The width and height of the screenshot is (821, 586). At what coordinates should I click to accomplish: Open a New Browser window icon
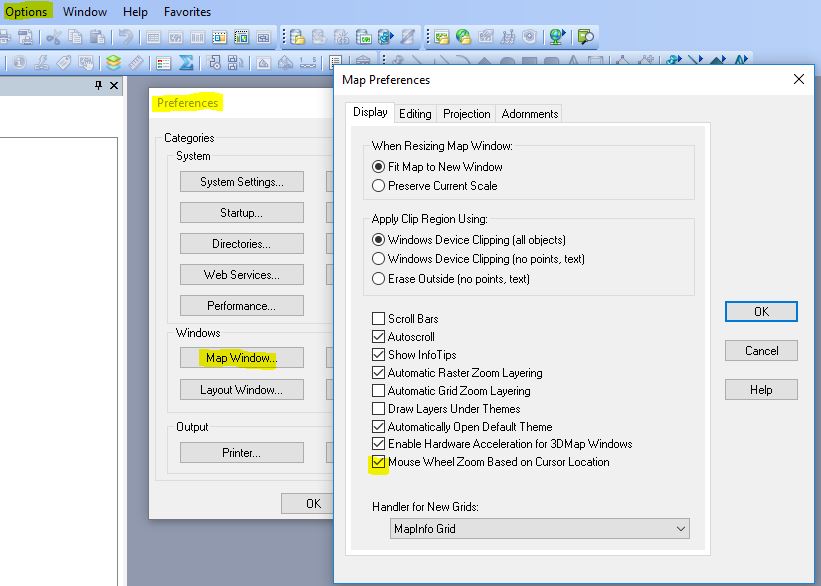pos(153,37)
